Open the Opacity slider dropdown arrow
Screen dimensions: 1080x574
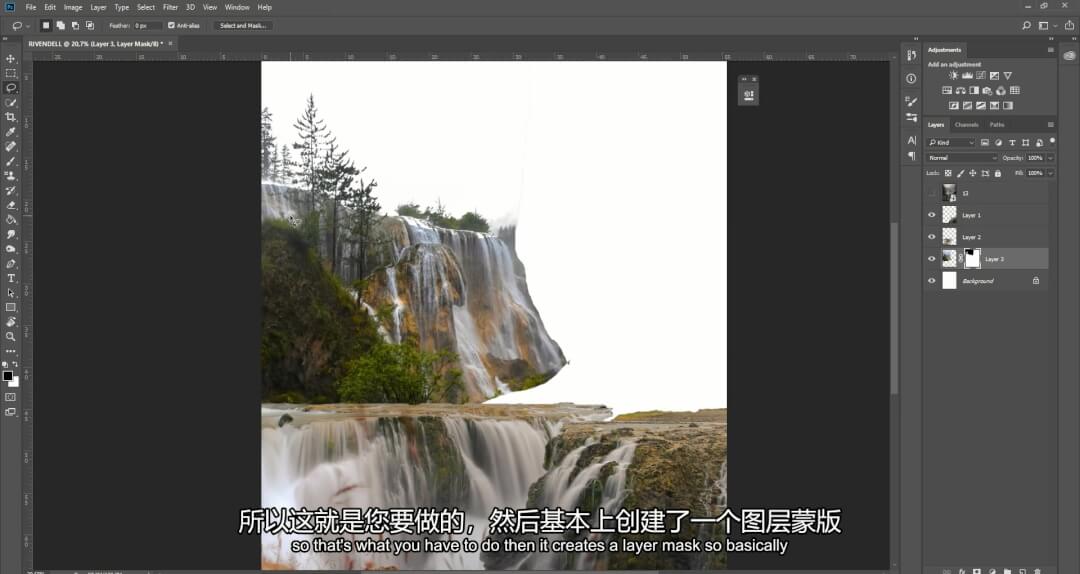pyautogui.click(x=1050, y=158)
